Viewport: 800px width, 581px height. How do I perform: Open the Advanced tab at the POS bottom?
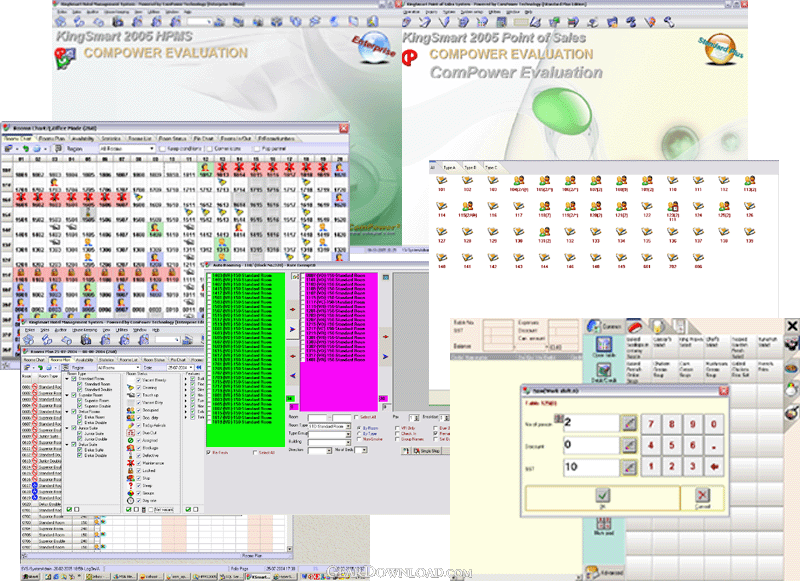[x=606, y=572]
